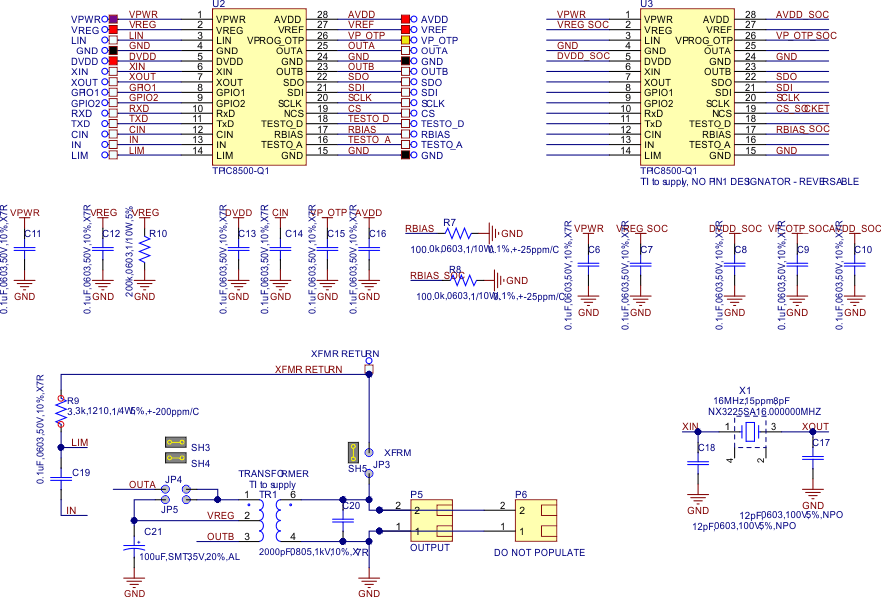Toggle shunt SH5 on jumper JP3

coord(353,450)
